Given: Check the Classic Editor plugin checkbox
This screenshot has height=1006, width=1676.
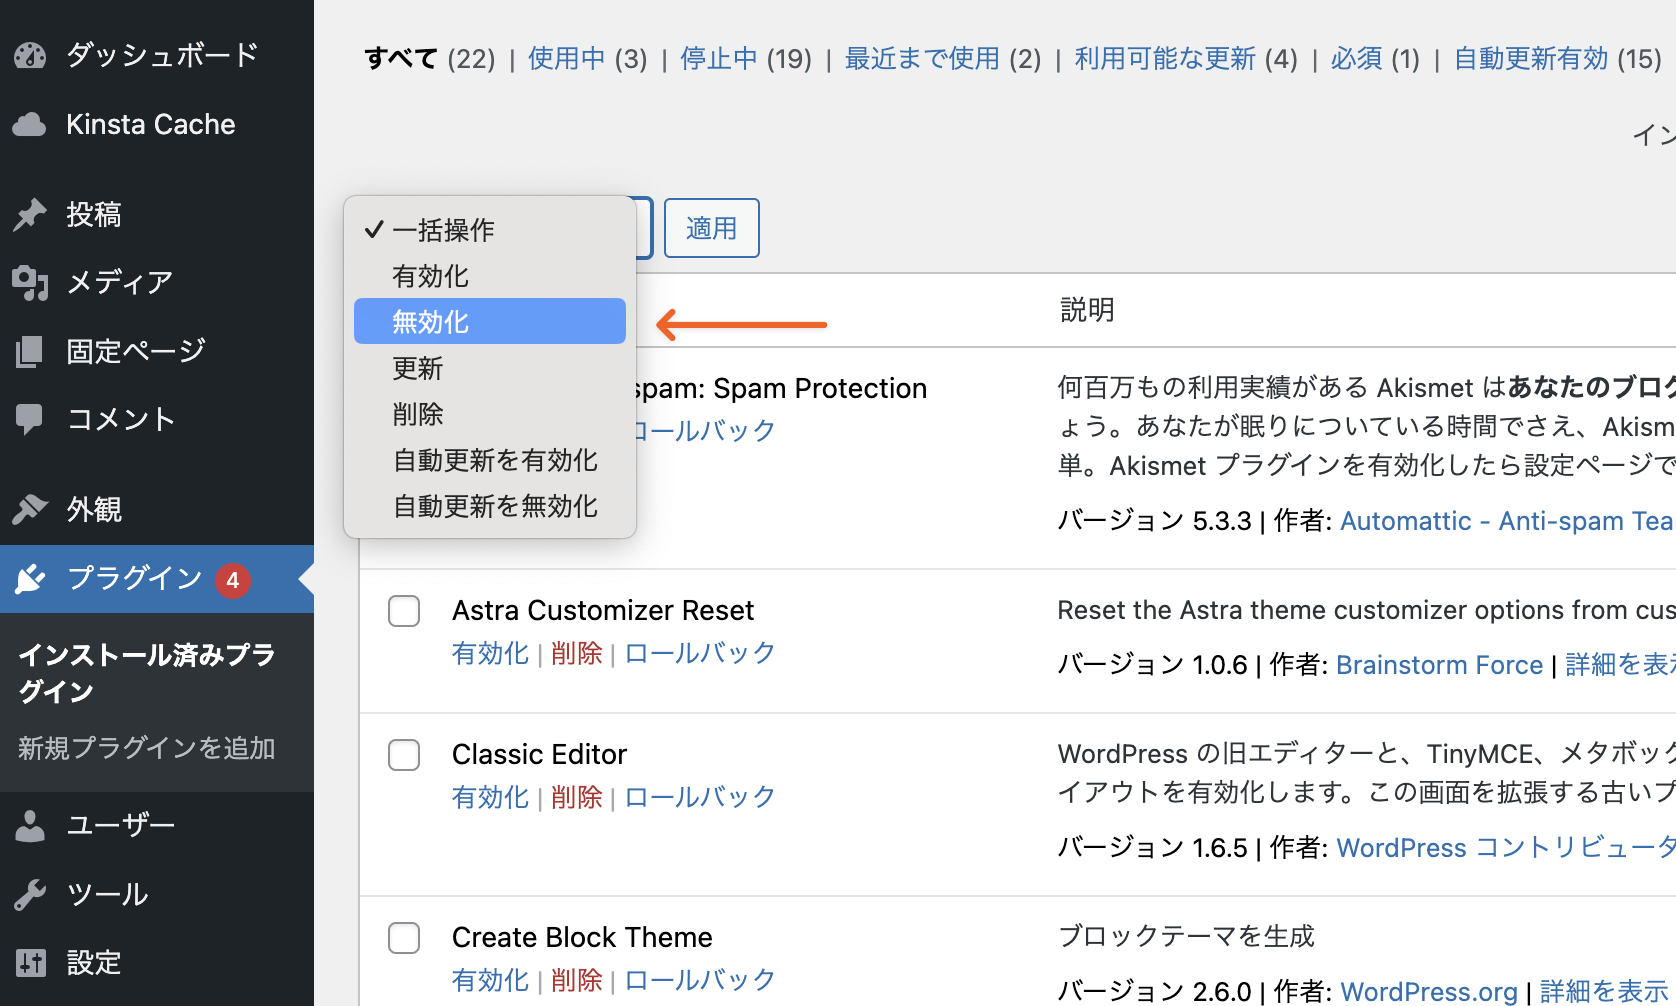Looking at the screenshot, I should coord(404,755).
